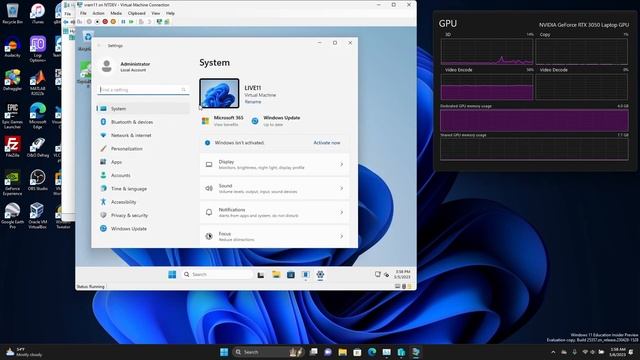The width and height of the screenshot is (640, 360).
Task: Open Microsoft 365 View benefits tile
Action: [223, 121]
